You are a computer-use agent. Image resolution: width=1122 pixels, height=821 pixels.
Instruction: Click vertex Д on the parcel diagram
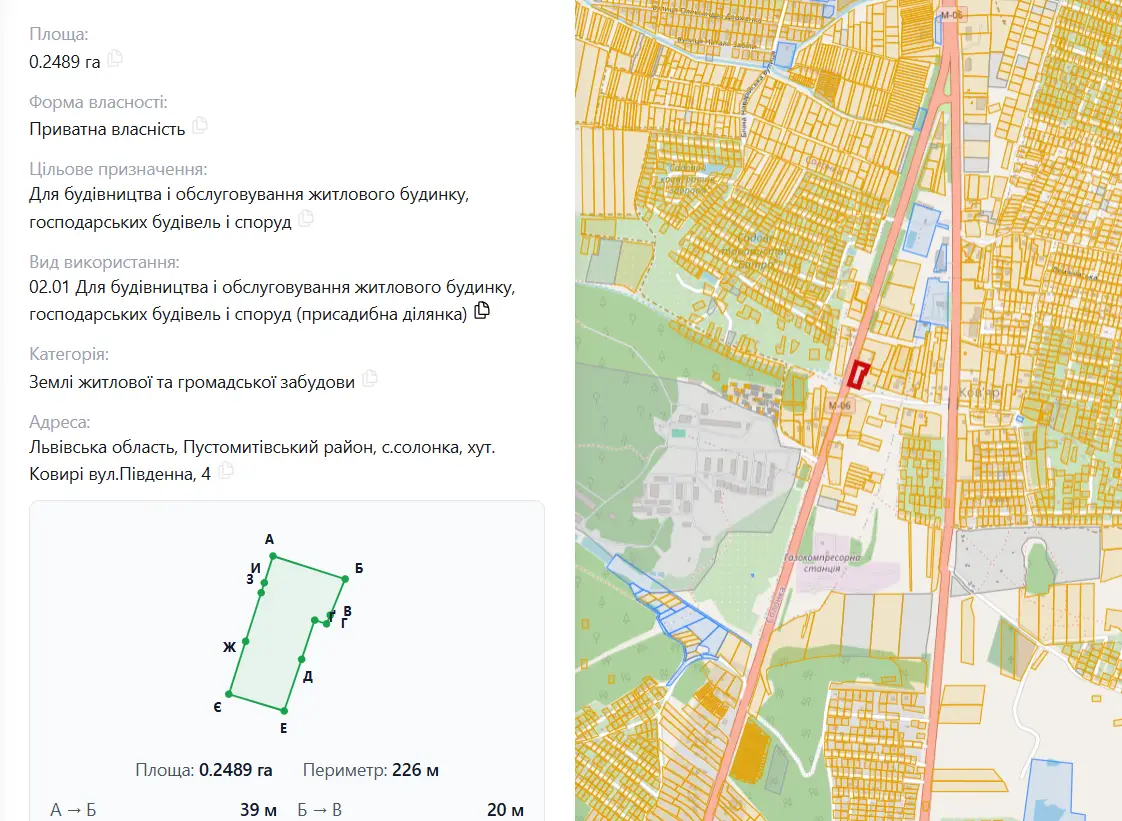click(301, 659)
